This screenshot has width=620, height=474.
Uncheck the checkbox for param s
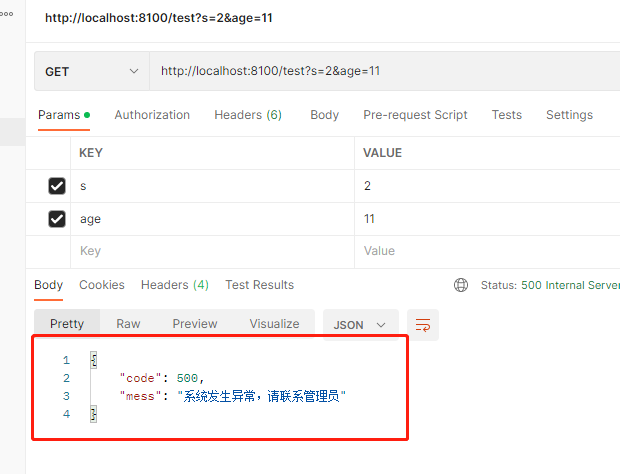[x=57, y=186]
